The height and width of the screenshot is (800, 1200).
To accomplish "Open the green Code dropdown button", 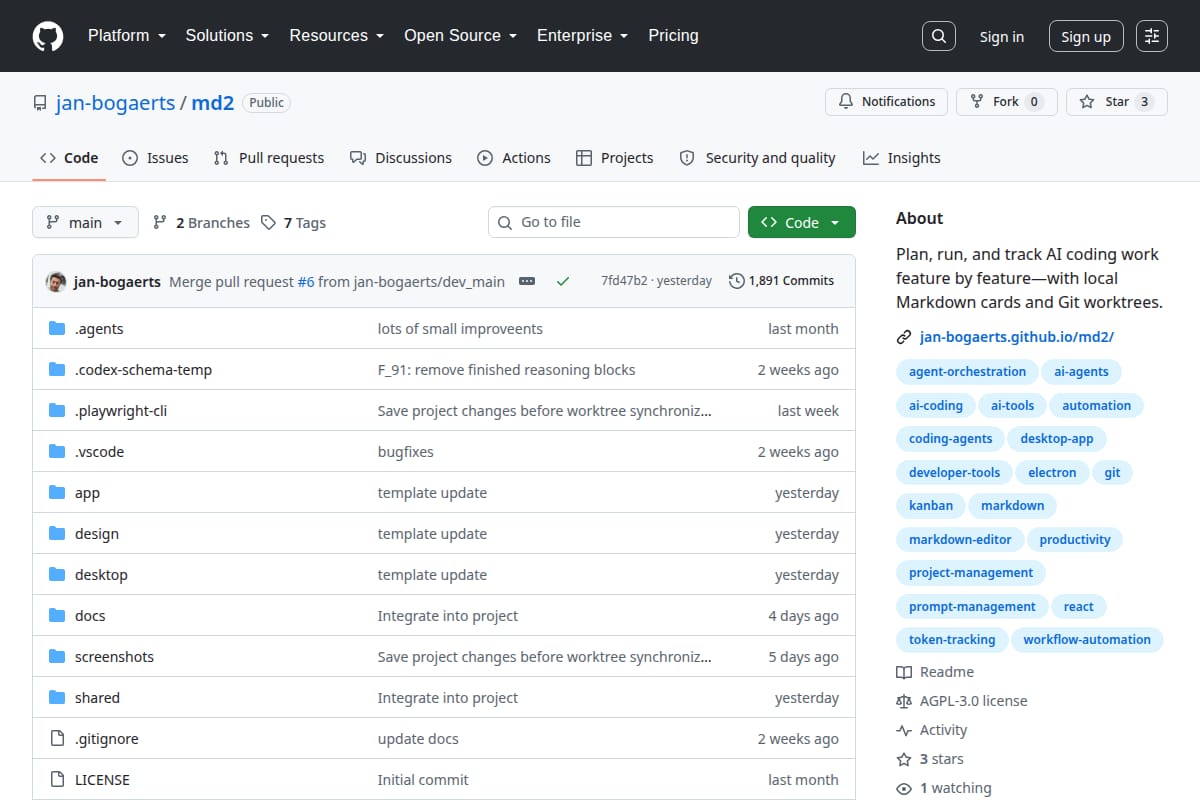I will [x=802, y=222].
